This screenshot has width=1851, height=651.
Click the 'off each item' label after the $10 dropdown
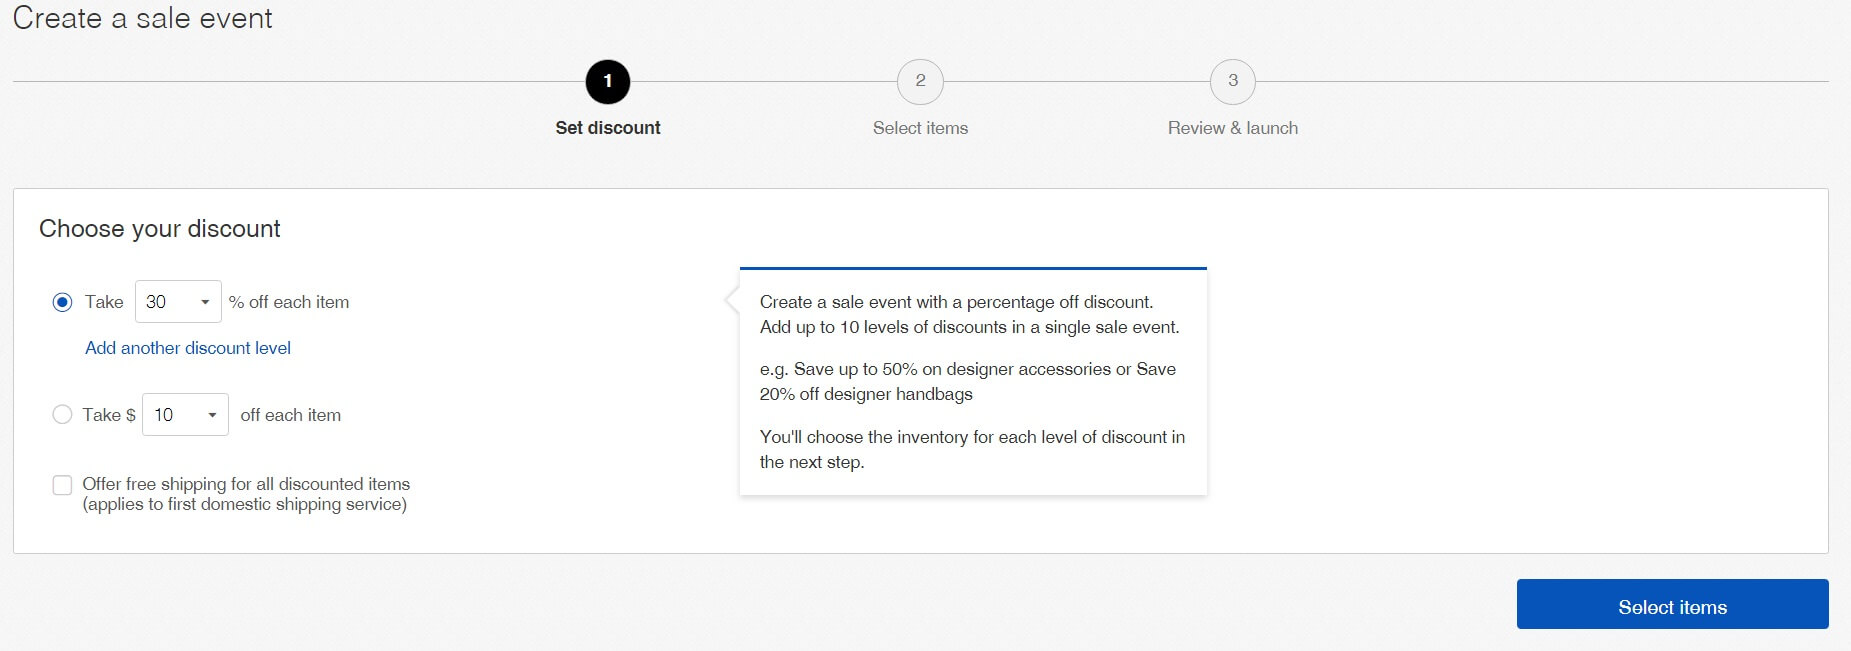coord(290,415)
